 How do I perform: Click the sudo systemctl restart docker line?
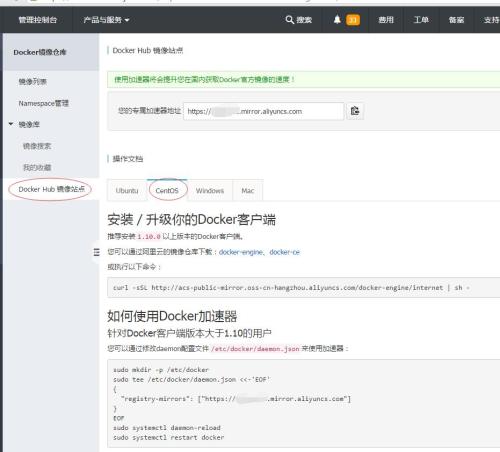(168, 437)
